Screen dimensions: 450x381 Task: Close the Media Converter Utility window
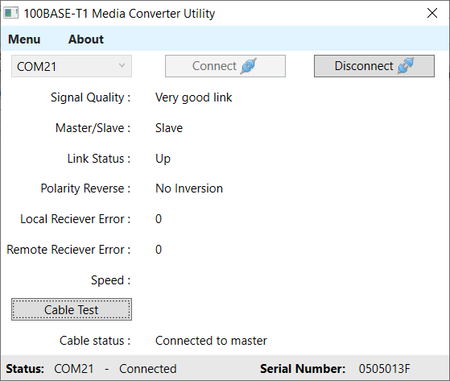tap(432, 13)
